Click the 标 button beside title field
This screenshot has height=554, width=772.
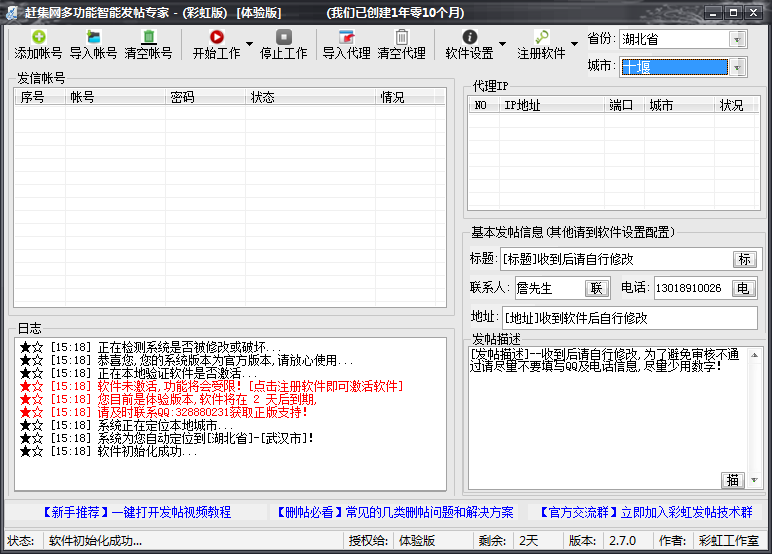click(x=744, y=260)
